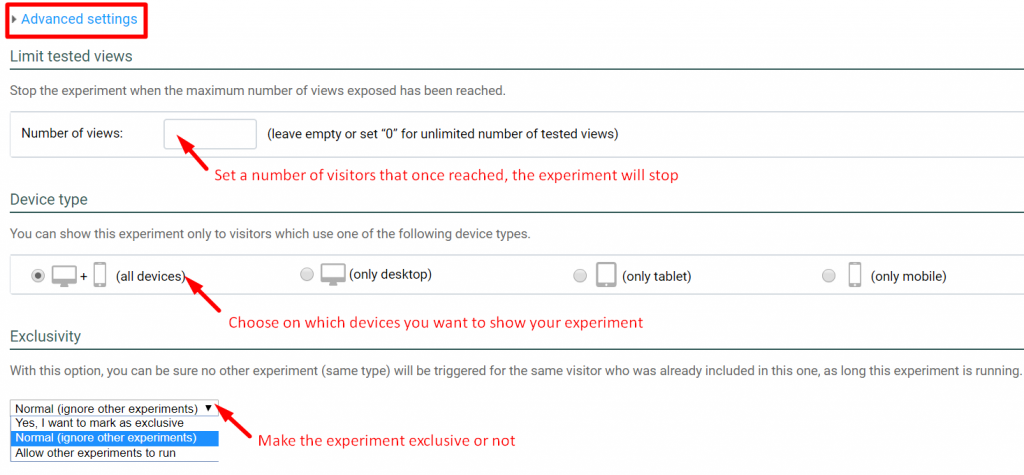The height and width of the screenshot is (475, 1024).
Task: Click the (all devices) label text
Action: click(x=151, y=276)
